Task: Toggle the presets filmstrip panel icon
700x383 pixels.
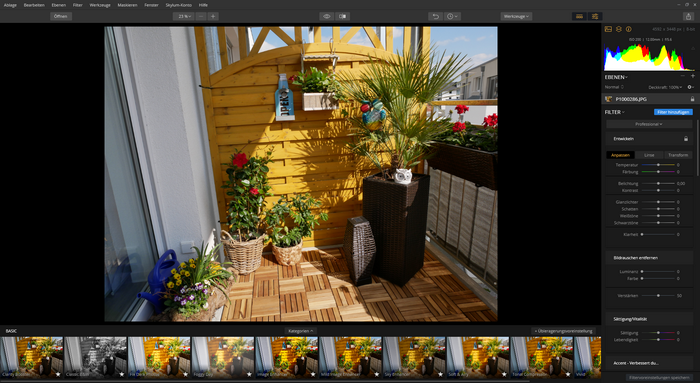Action: pos(579,16)
